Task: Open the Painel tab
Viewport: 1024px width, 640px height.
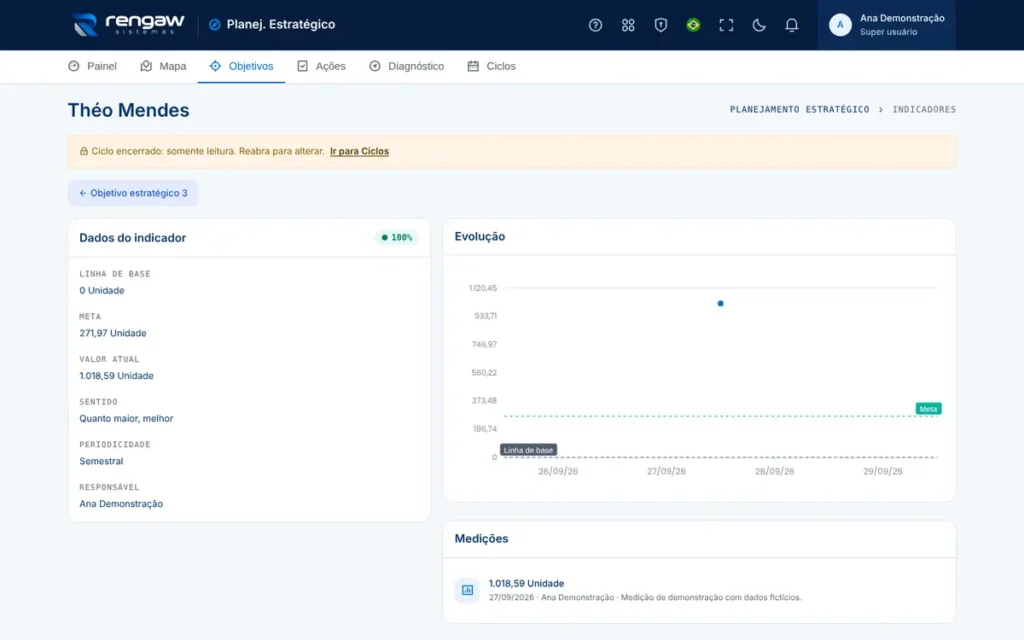Action: [92, 66]
